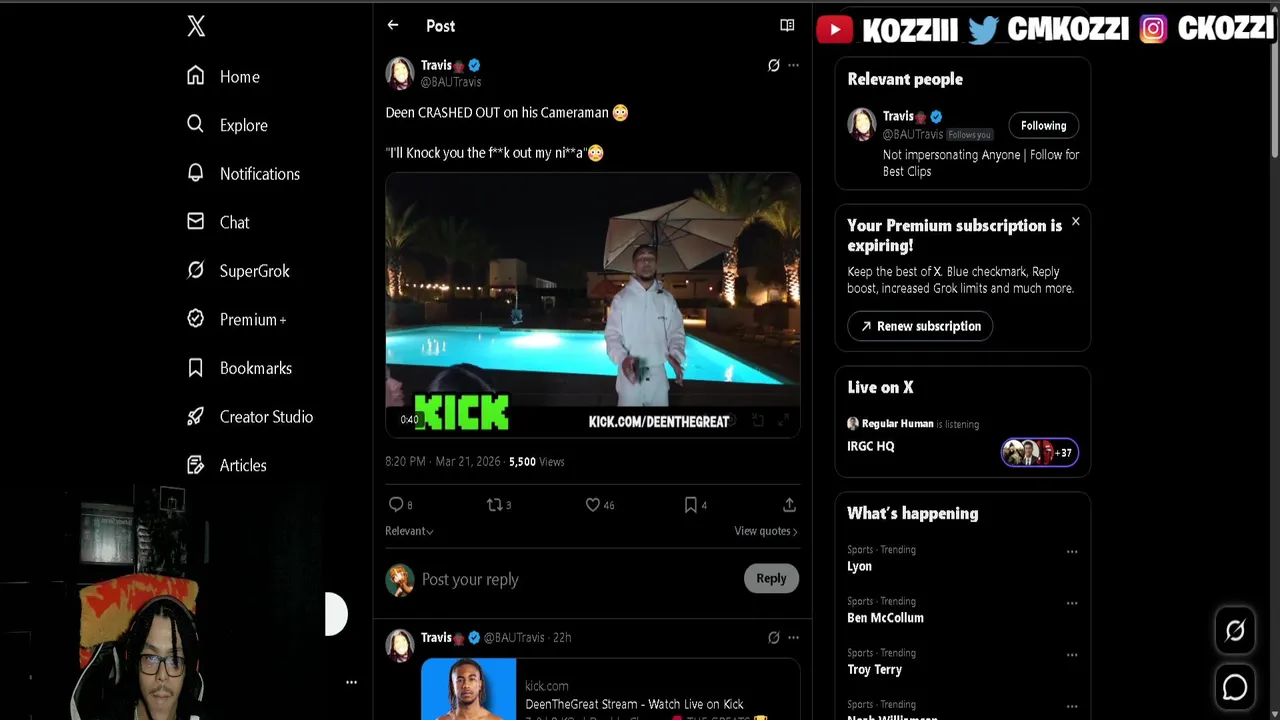Toggle the Following button for Travis
The width and height of the screenshot is (1280, 720).
pos(1043,125)
